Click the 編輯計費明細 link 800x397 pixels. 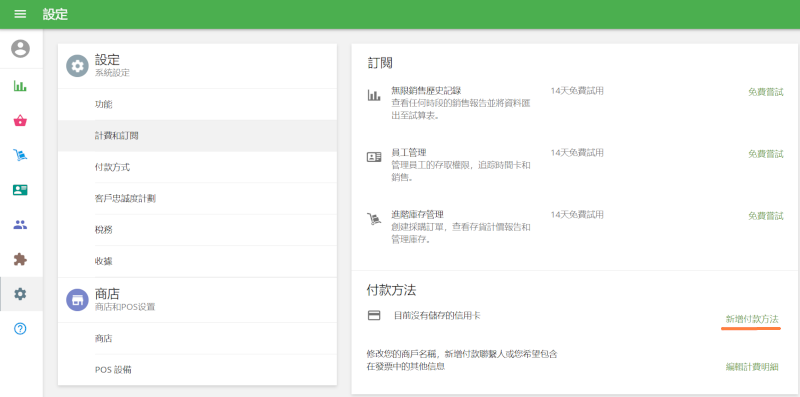click(x=752, y=366)
